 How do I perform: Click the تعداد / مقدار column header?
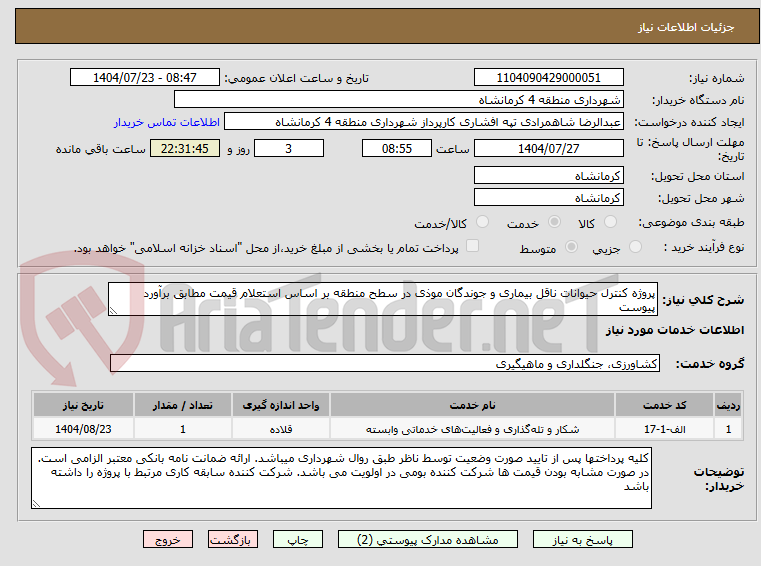click(182, 405)
